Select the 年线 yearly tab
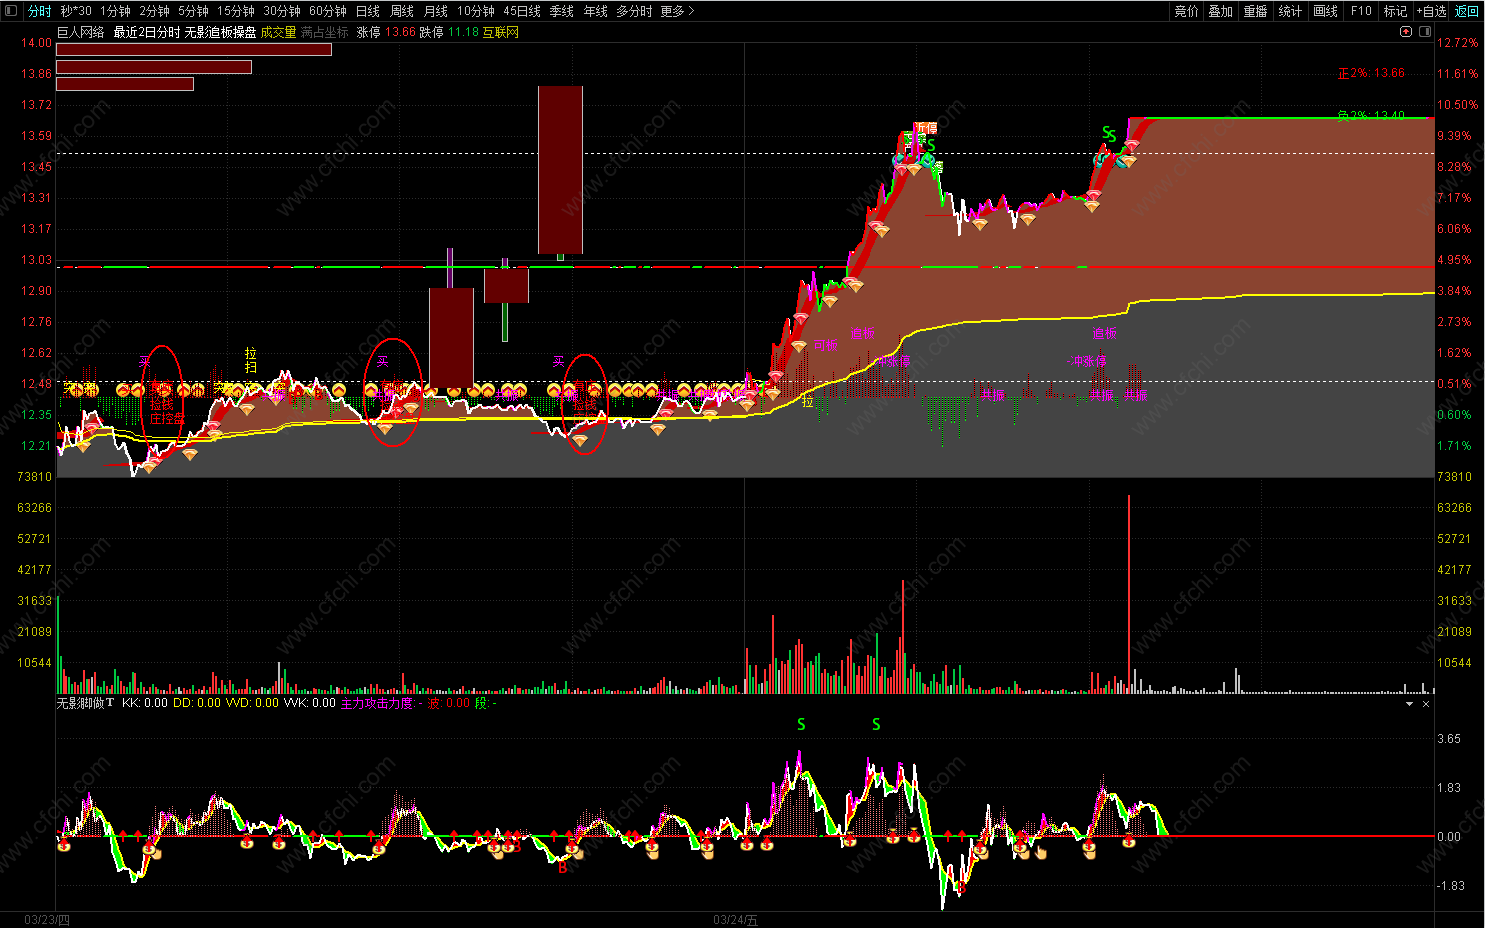This screenshot has width=1485, height=928. click(596, 11)
